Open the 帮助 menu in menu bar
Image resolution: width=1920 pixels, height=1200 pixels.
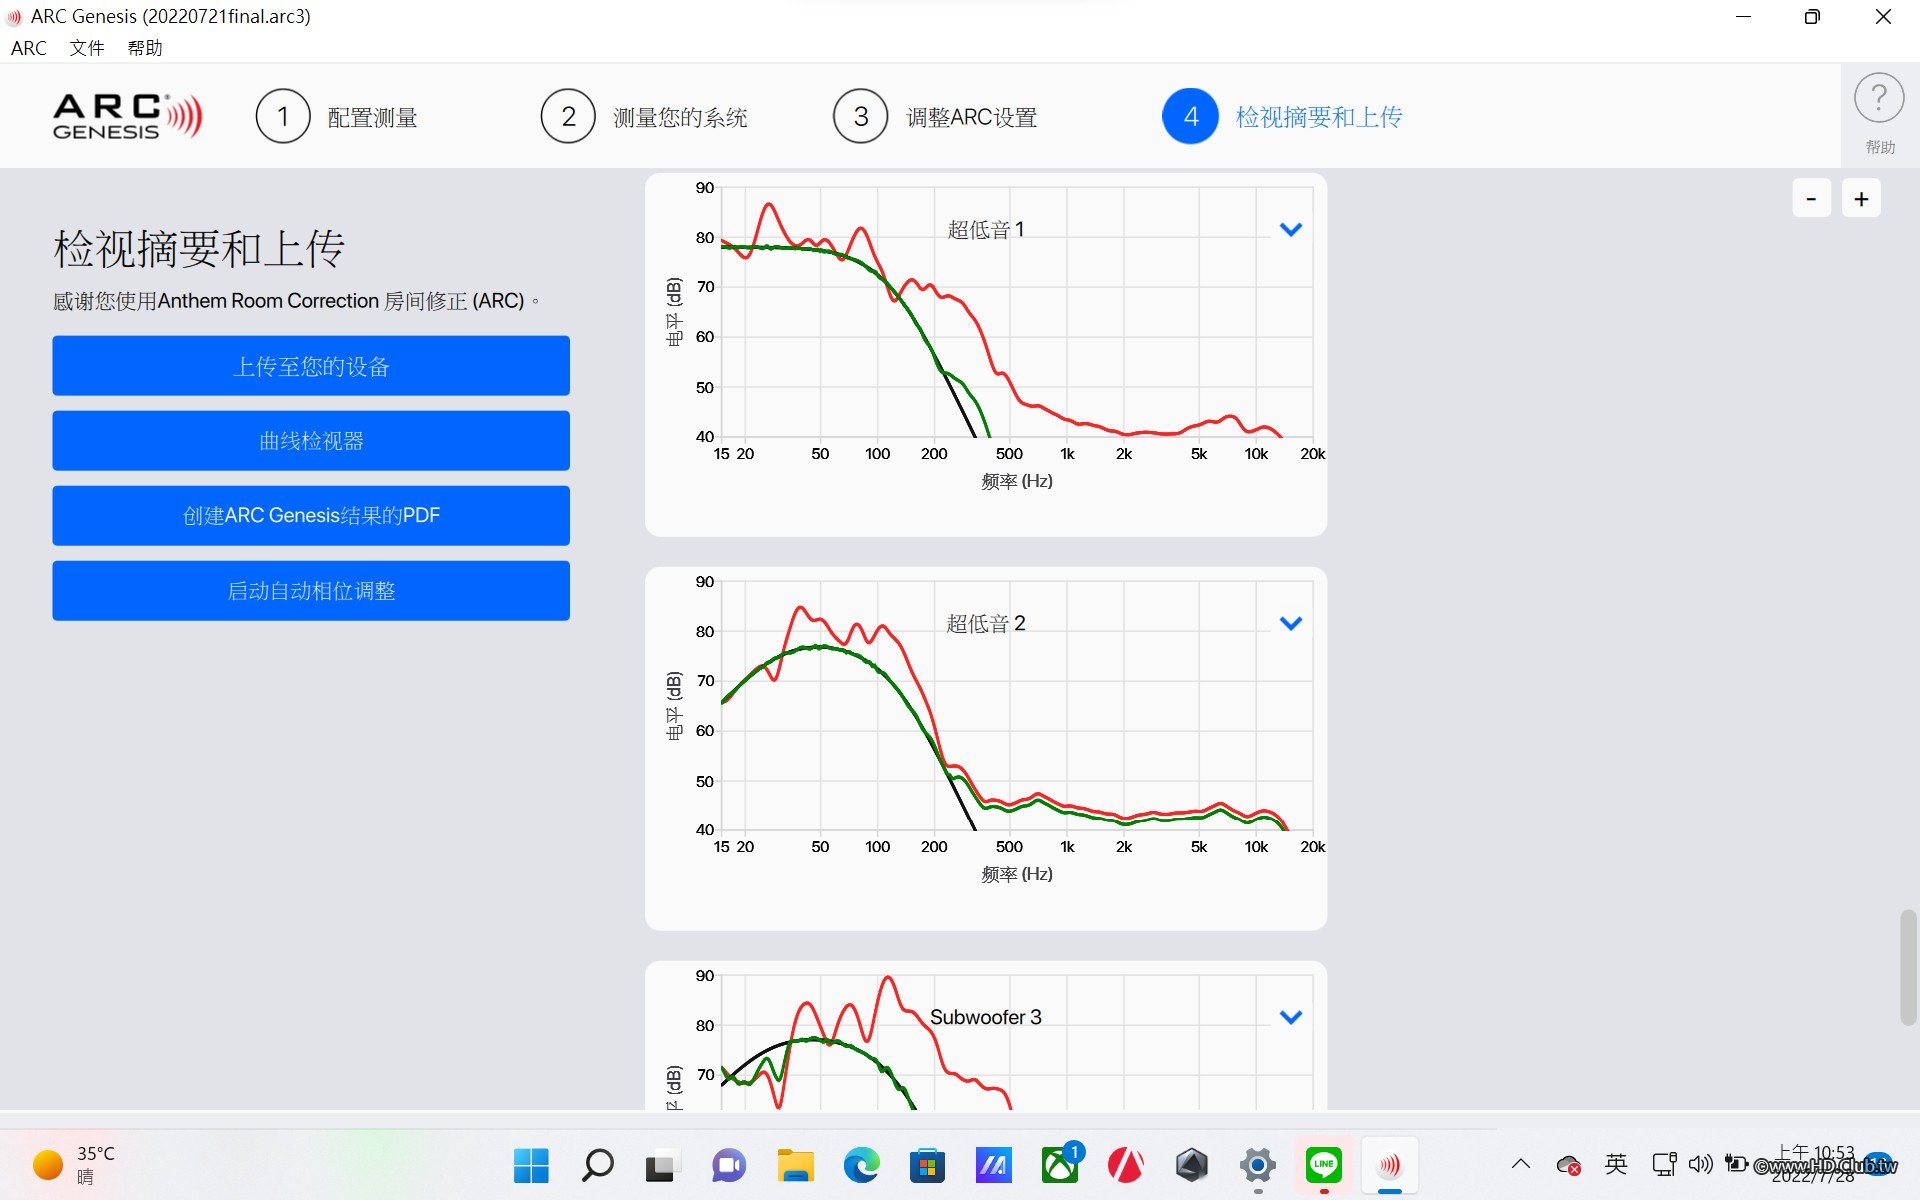(145, 48)
